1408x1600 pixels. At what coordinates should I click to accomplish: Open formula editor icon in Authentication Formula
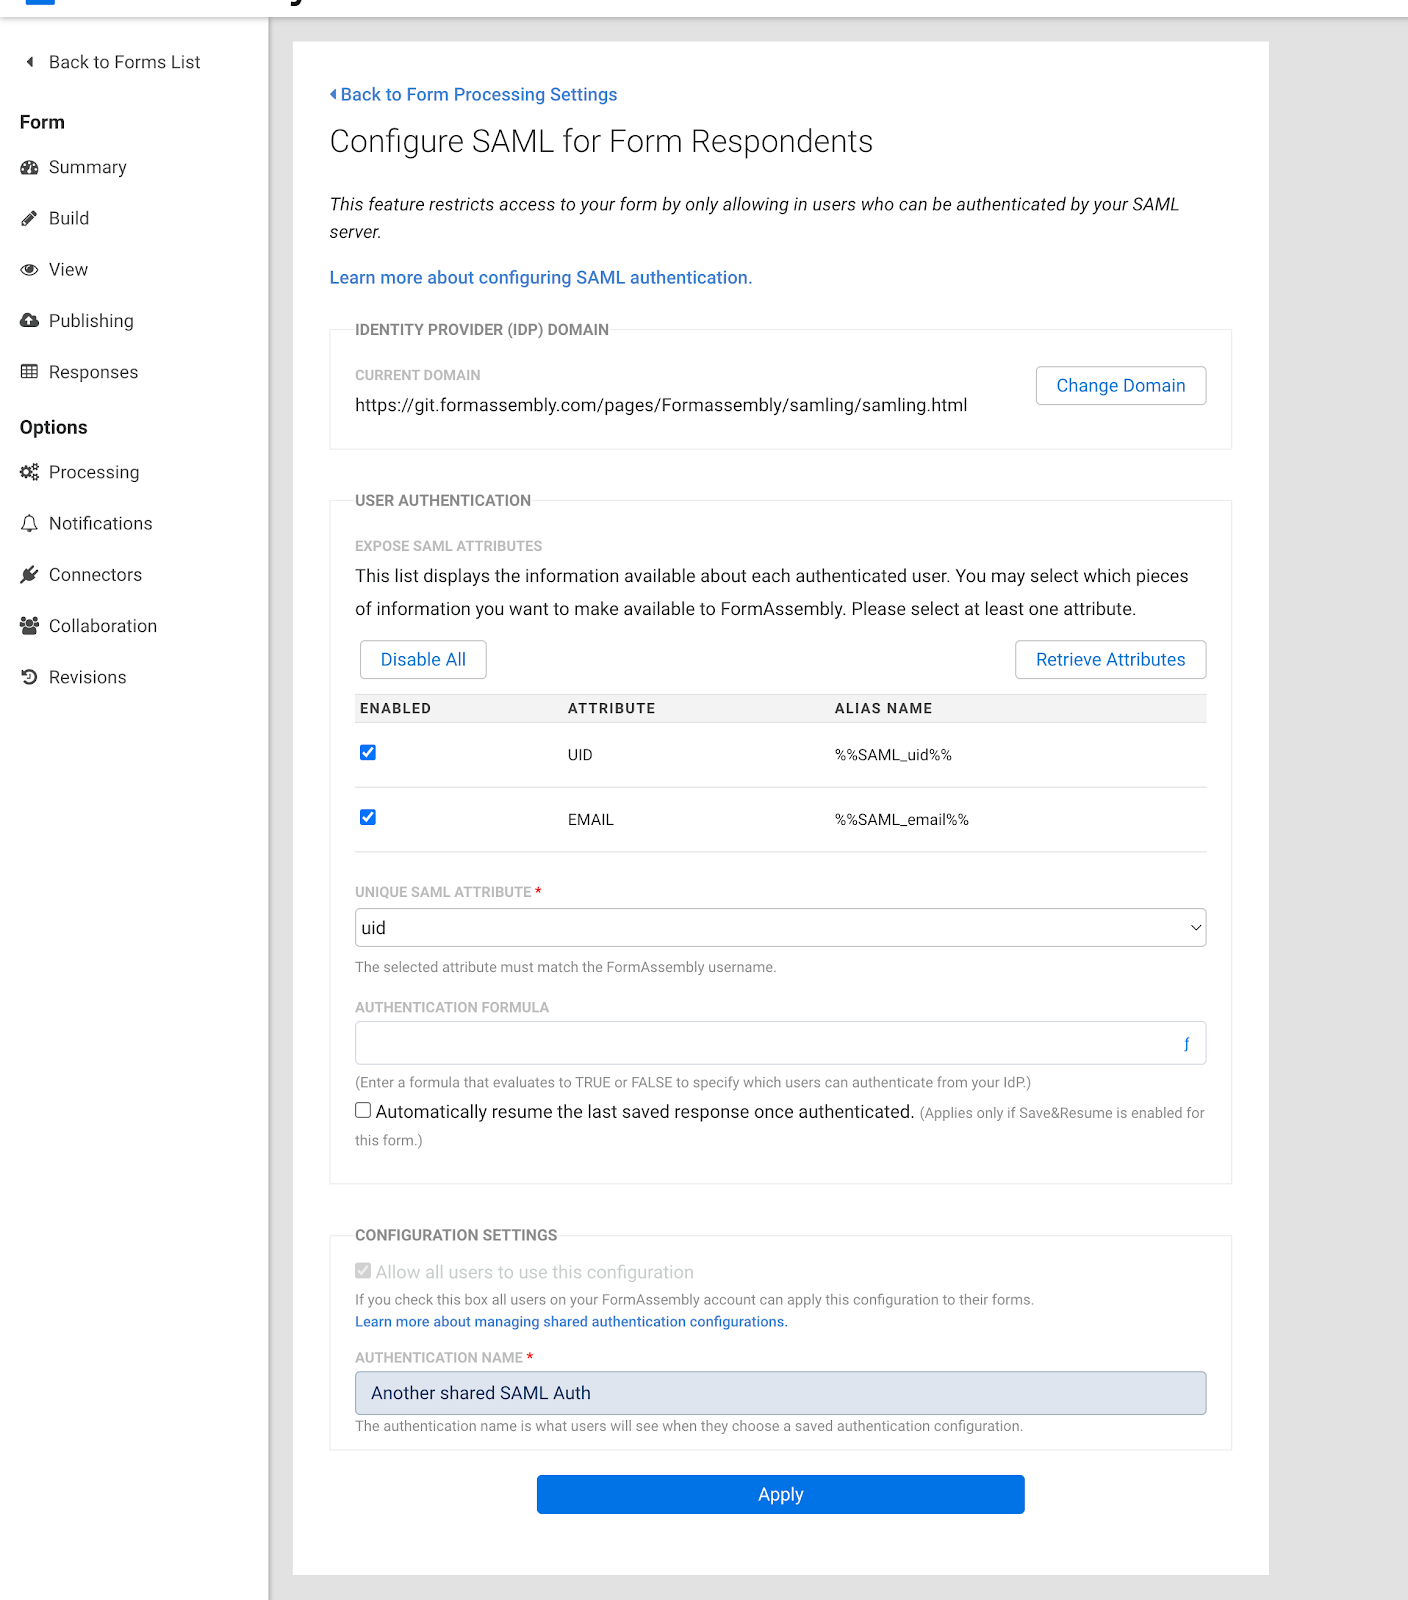1186,1044
